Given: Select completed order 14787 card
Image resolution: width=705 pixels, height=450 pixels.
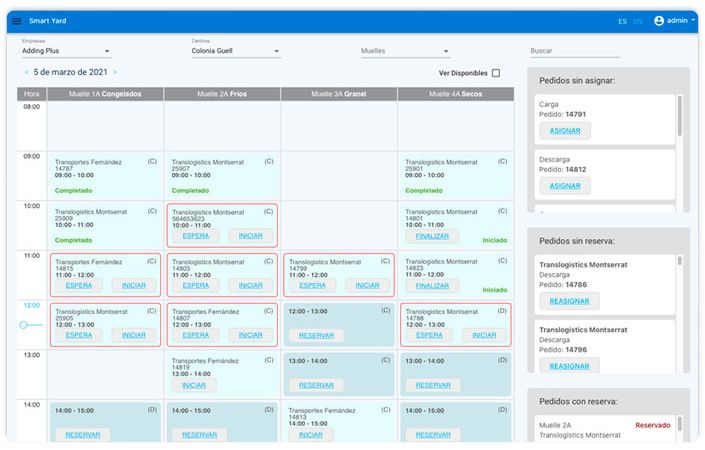Looking at the screenshot, I should (105, 176).
